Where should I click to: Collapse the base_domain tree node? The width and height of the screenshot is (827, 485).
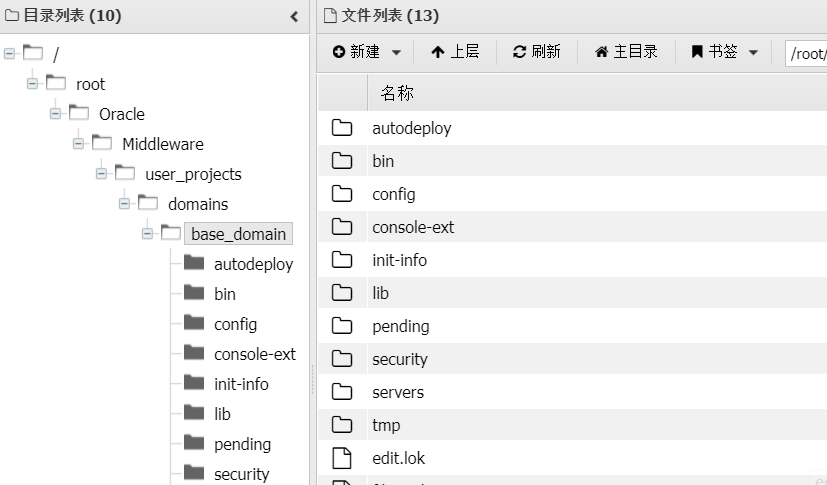coord(147,233)
